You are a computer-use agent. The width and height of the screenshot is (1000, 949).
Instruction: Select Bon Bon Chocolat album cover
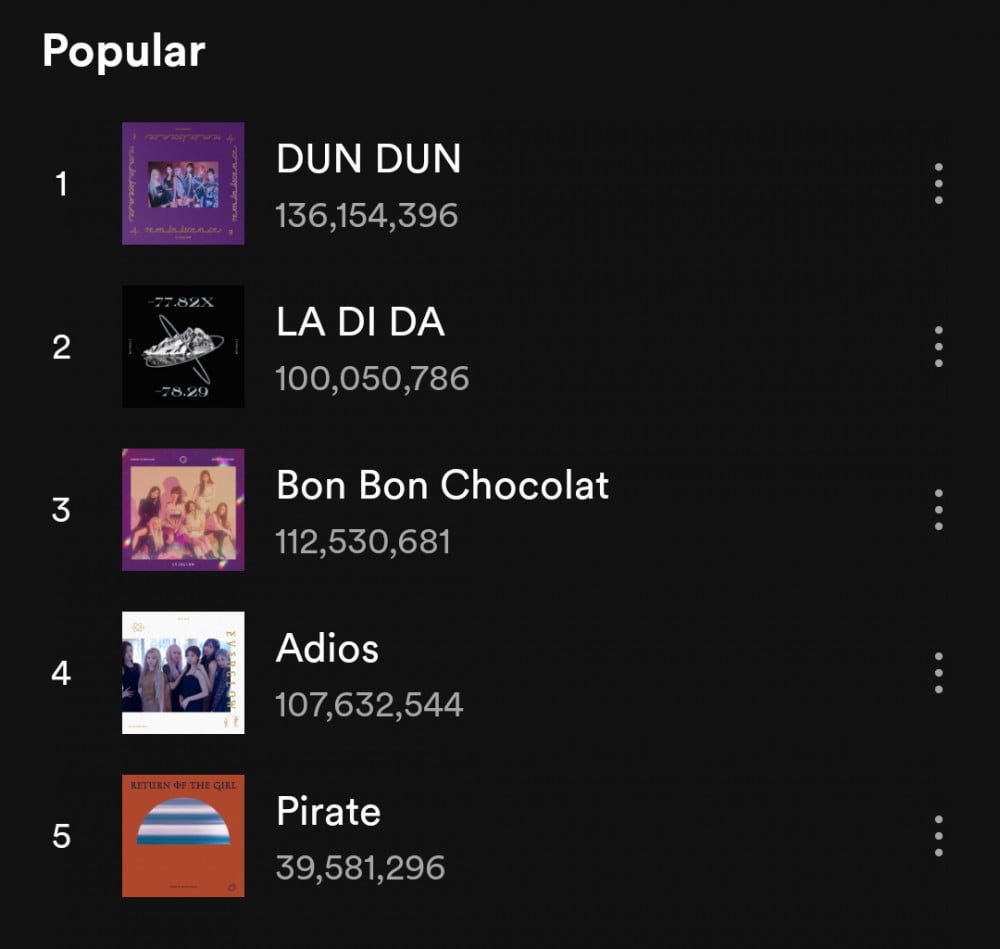183,510
